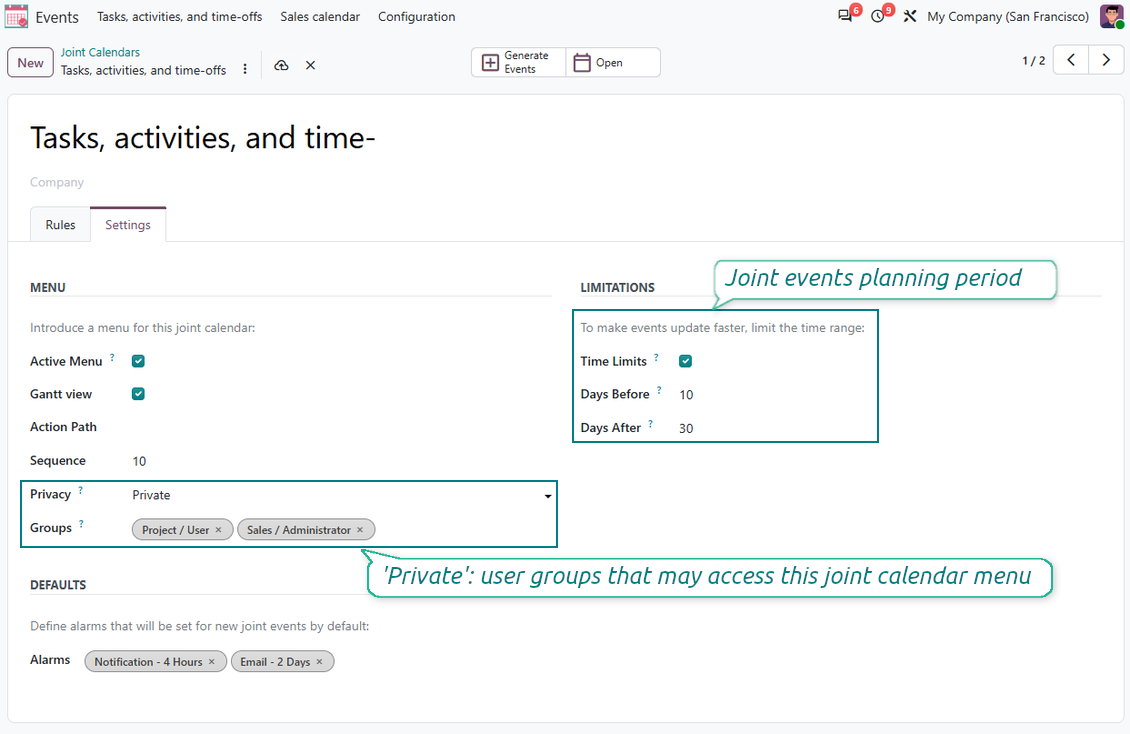Open the Sales calendar menu
The height and width of the screenshot is (734, 1130).
coord(320,16)
